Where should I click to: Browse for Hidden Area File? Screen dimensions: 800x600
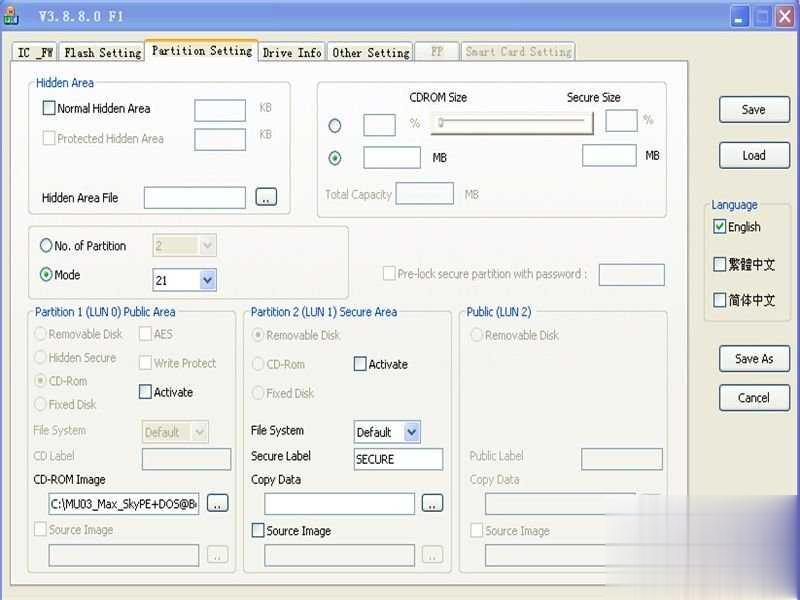pos(266,197)
